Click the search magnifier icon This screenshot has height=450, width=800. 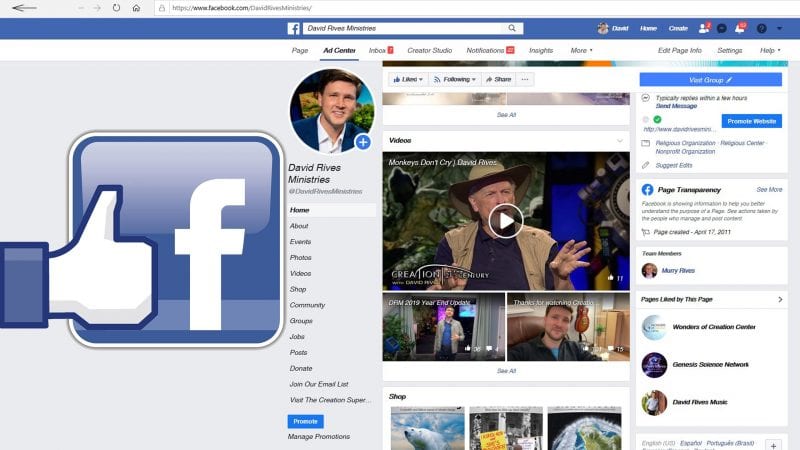pyautogui.click(x=512, y=28)
